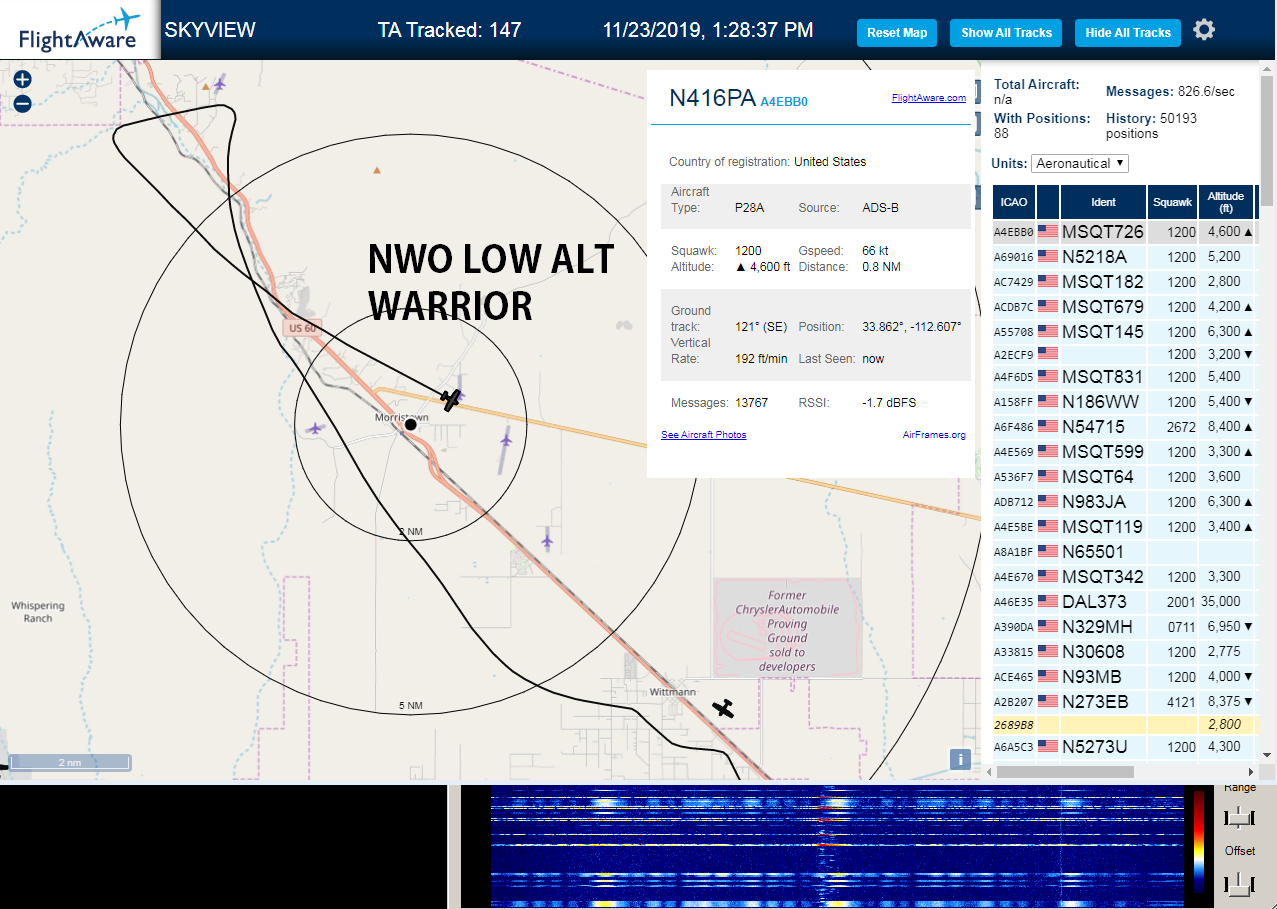Select the black aircraft icon near Wittmann
The image size is (1277, 909).
coord(723,709)
